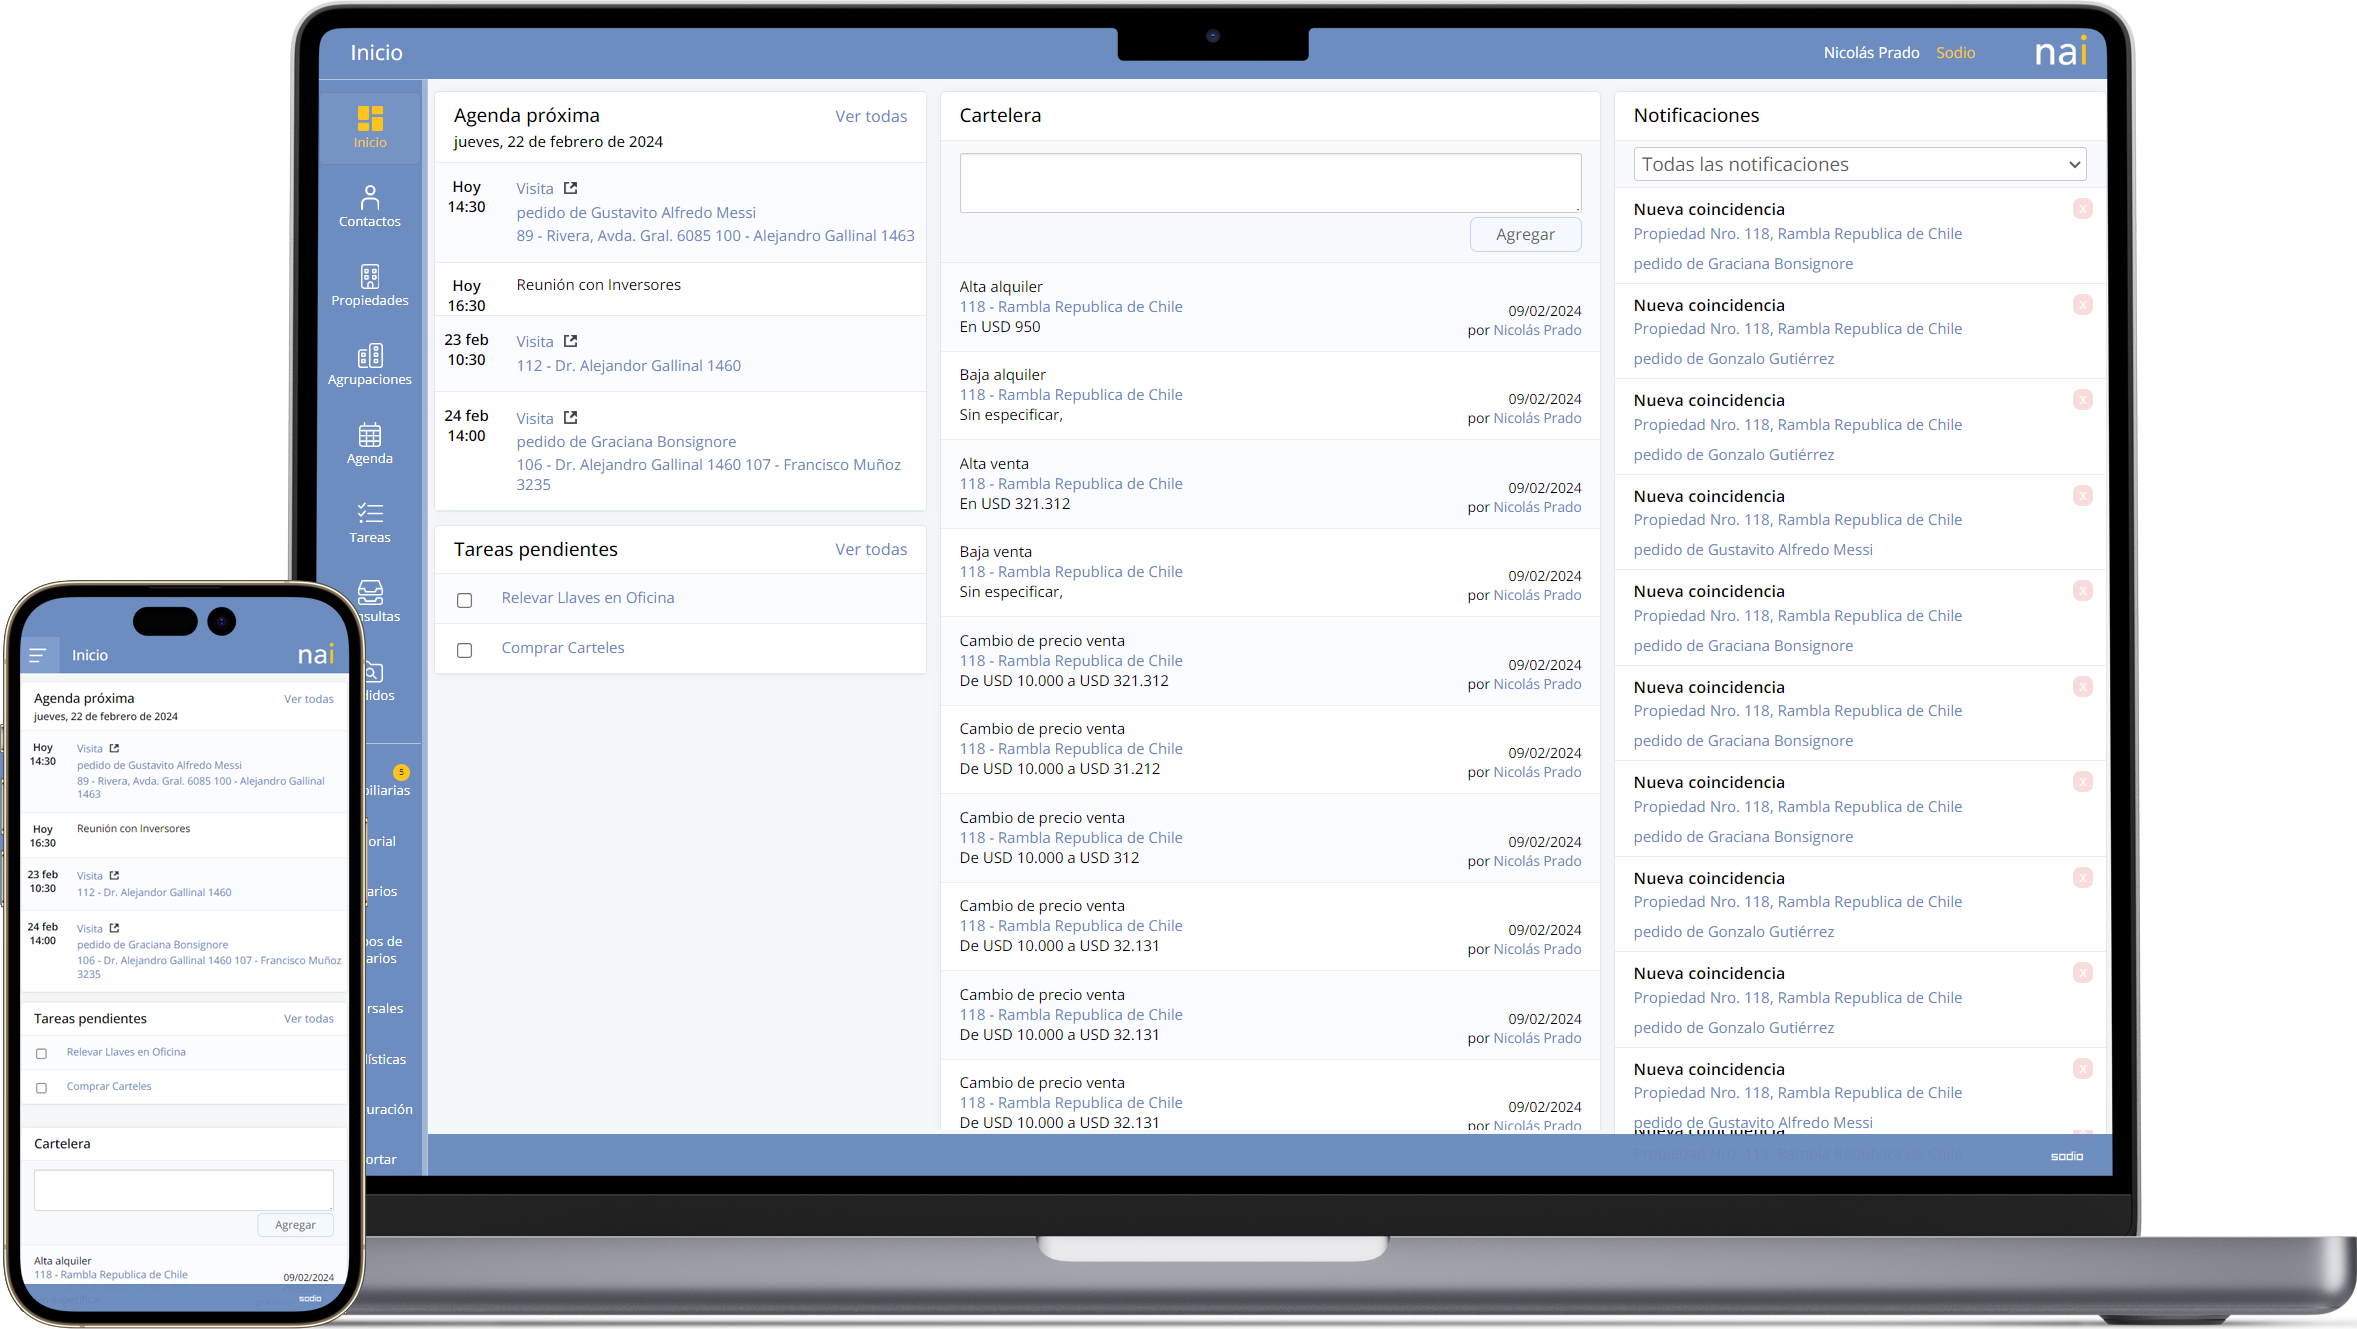The height and width of the screenshot is (1329, 2357).
Task: Check the Relevar Llaves en Oficina task
Action: 464,600
